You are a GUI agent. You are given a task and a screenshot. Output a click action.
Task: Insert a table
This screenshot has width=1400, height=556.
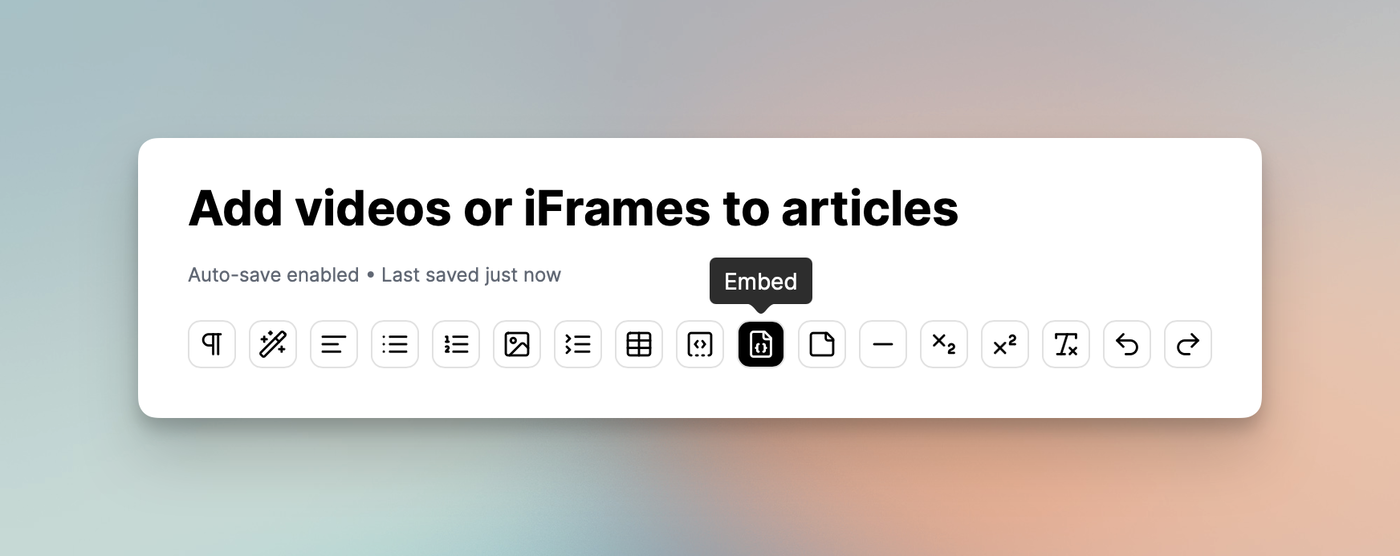[639, 344]
